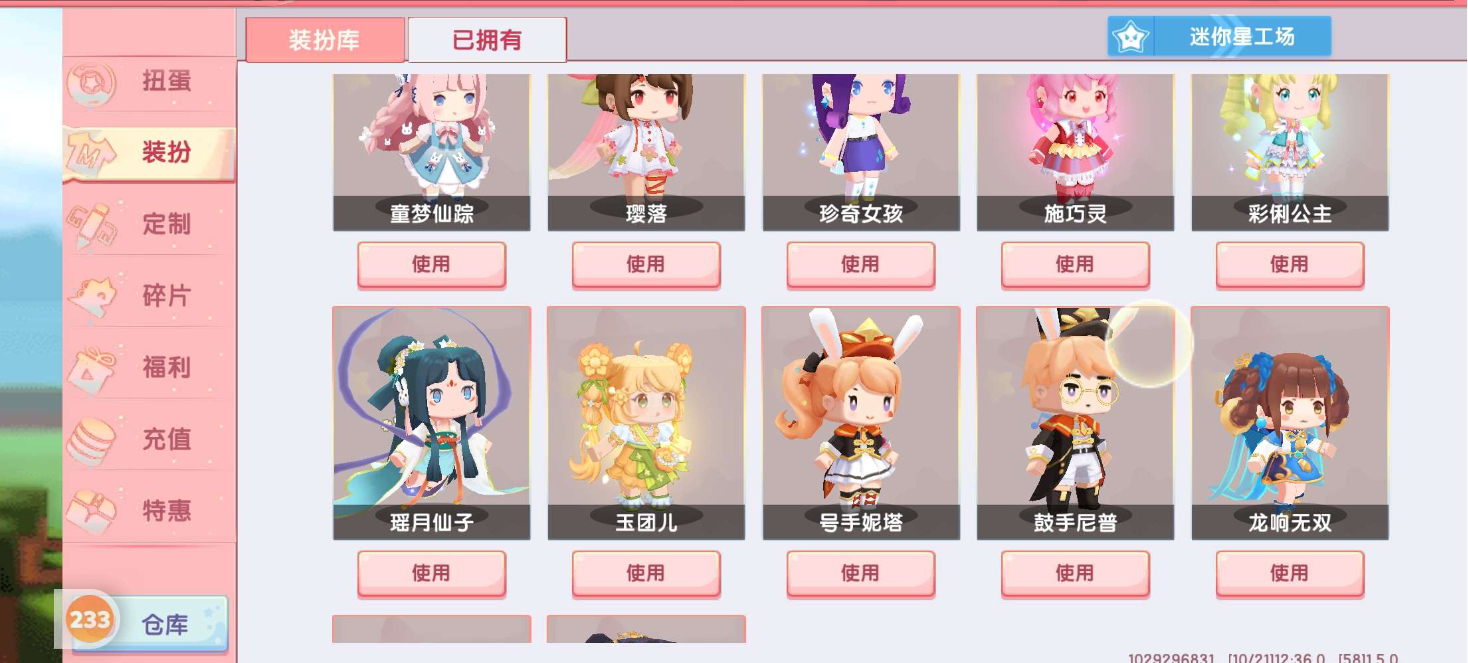Select the 装扮 shirt icon in sidebar
This screenshot has height=663, width=1468.
pyautogui.click(x=93, y=153)
